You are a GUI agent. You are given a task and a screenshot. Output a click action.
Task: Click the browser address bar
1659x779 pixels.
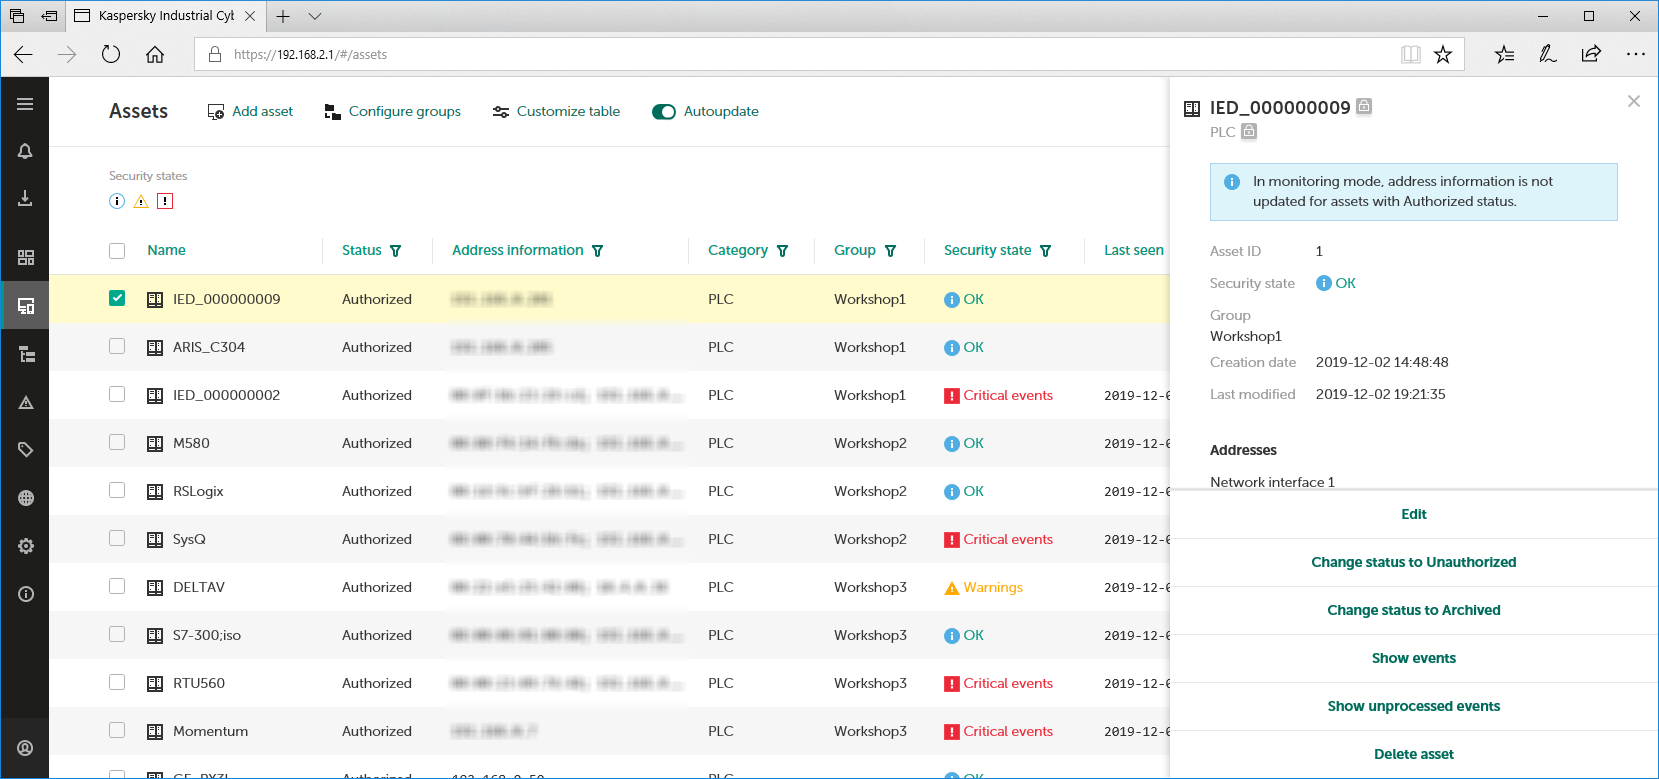coord(800,55)
